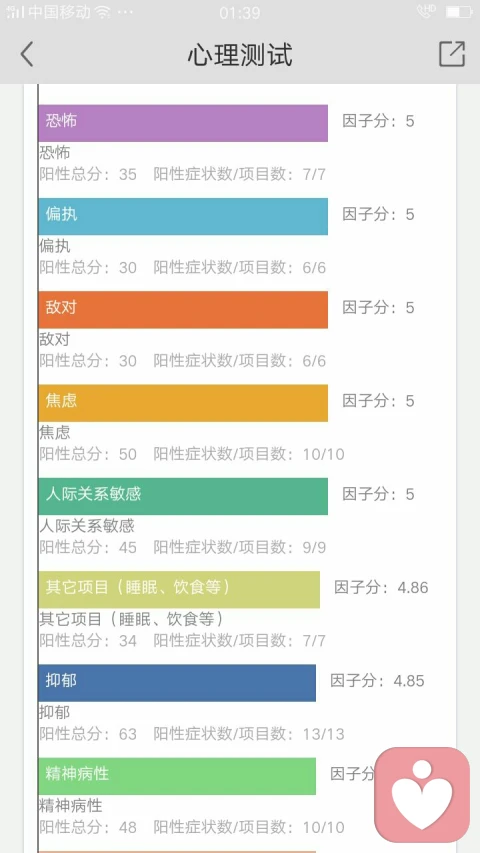480x853 pixels.
Task: Select the yellow 焦虑 bar
Action: (183, 403)
